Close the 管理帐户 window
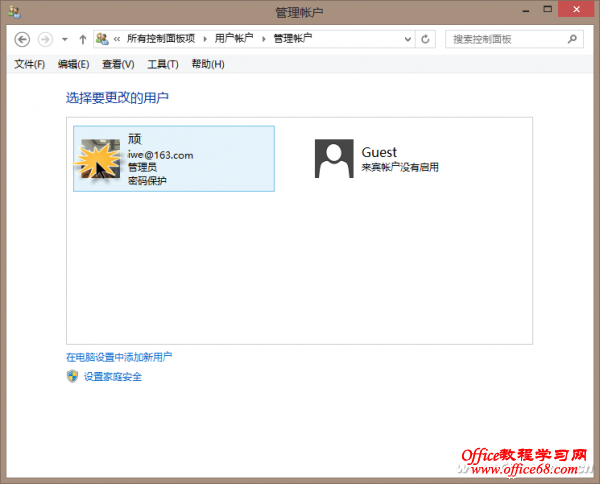The width and height of the screenshot is (600, 484). pyautogui.click(x=576, y=10)
